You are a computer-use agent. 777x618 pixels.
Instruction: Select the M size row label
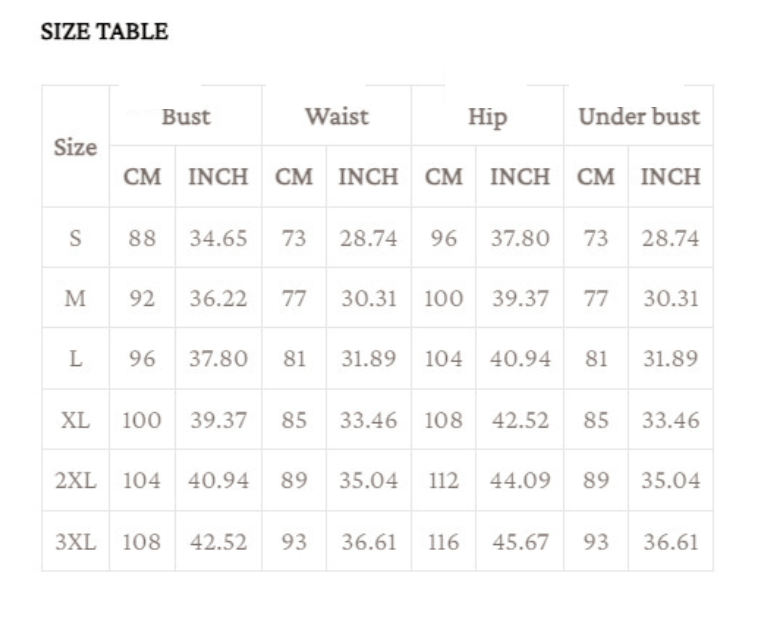[x=75, y=298]
